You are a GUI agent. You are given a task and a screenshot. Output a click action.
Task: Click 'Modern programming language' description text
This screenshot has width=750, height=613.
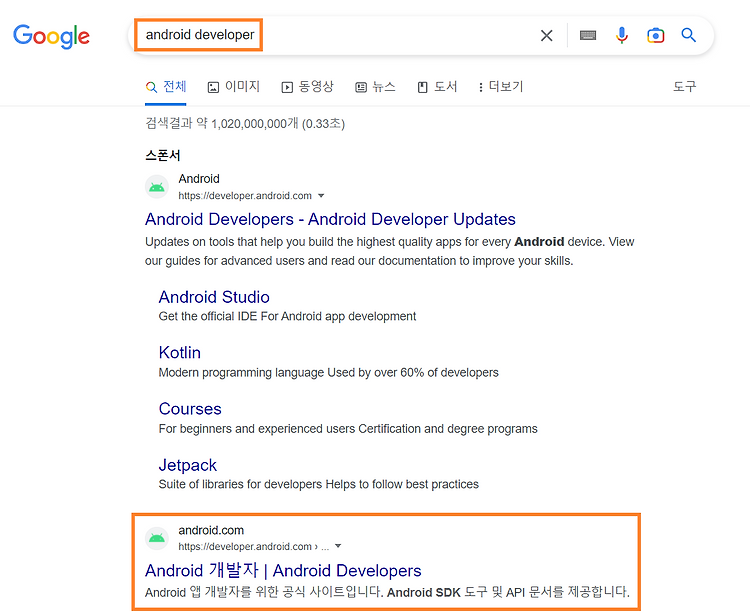[328, 372]
